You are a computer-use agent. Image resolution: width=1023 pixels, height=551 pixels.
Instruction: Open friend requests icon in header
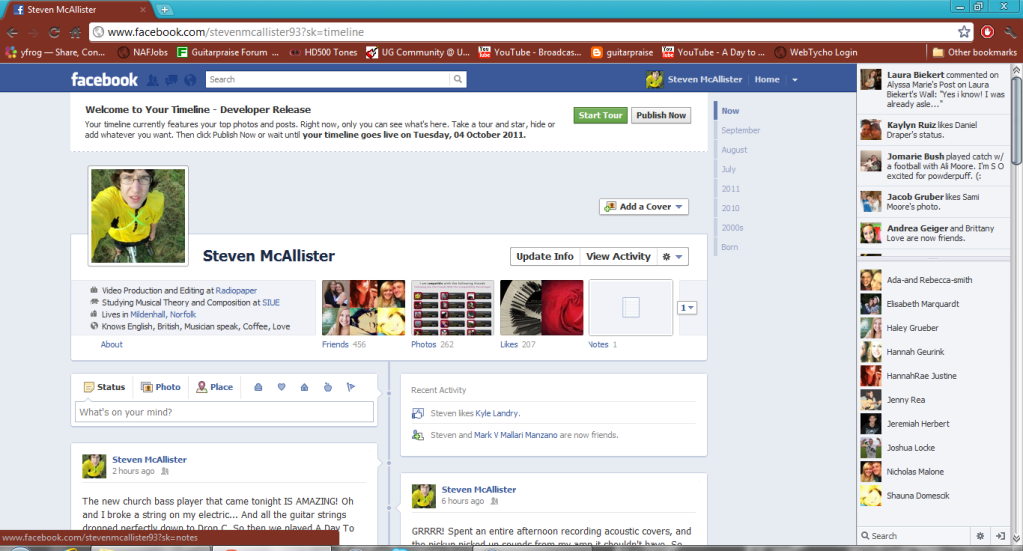pyautogui.click(x=153, y=80)
